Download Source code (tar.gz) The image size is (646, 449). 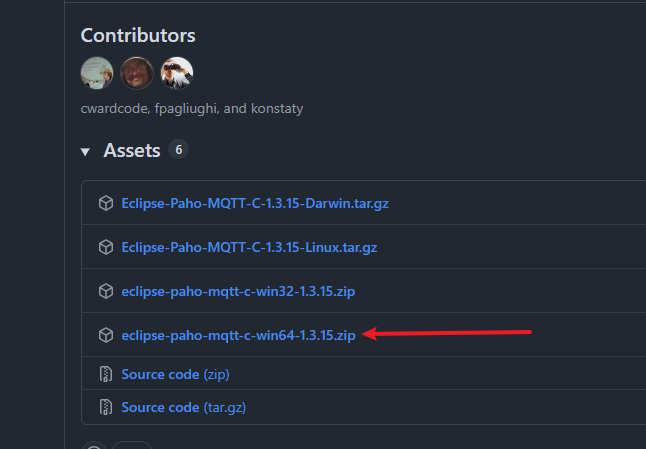click(184, 407)
